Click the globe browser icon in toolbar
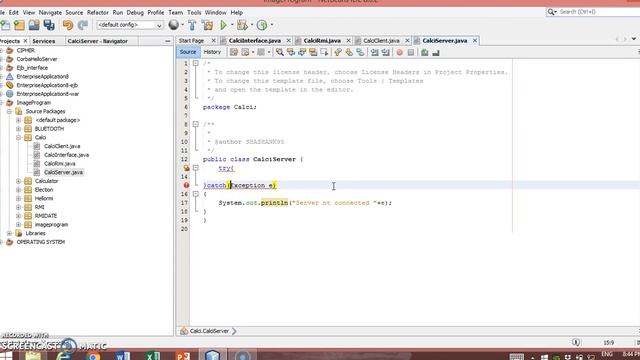Viewport: 640px width, 360px height. (173, 25)
